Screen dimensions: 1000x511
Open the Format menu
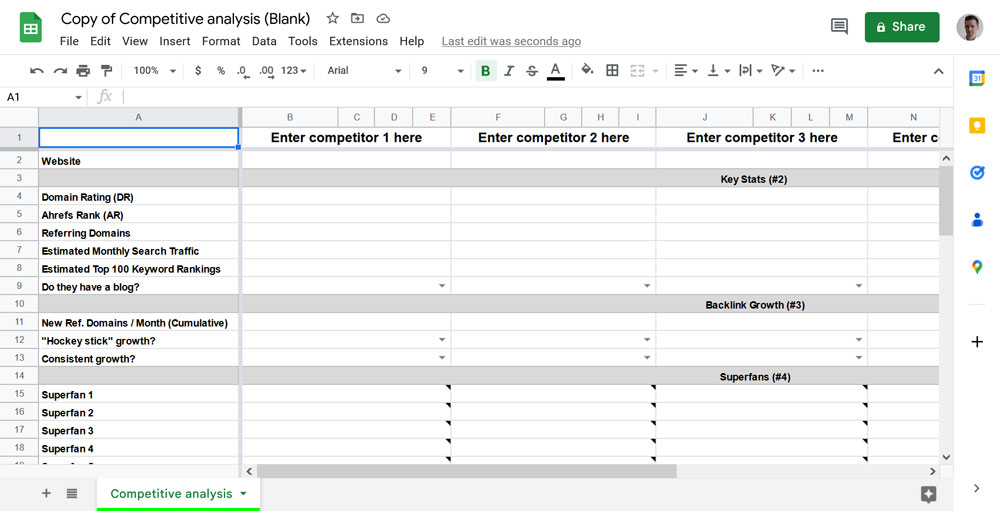click(x=221, y=41)
